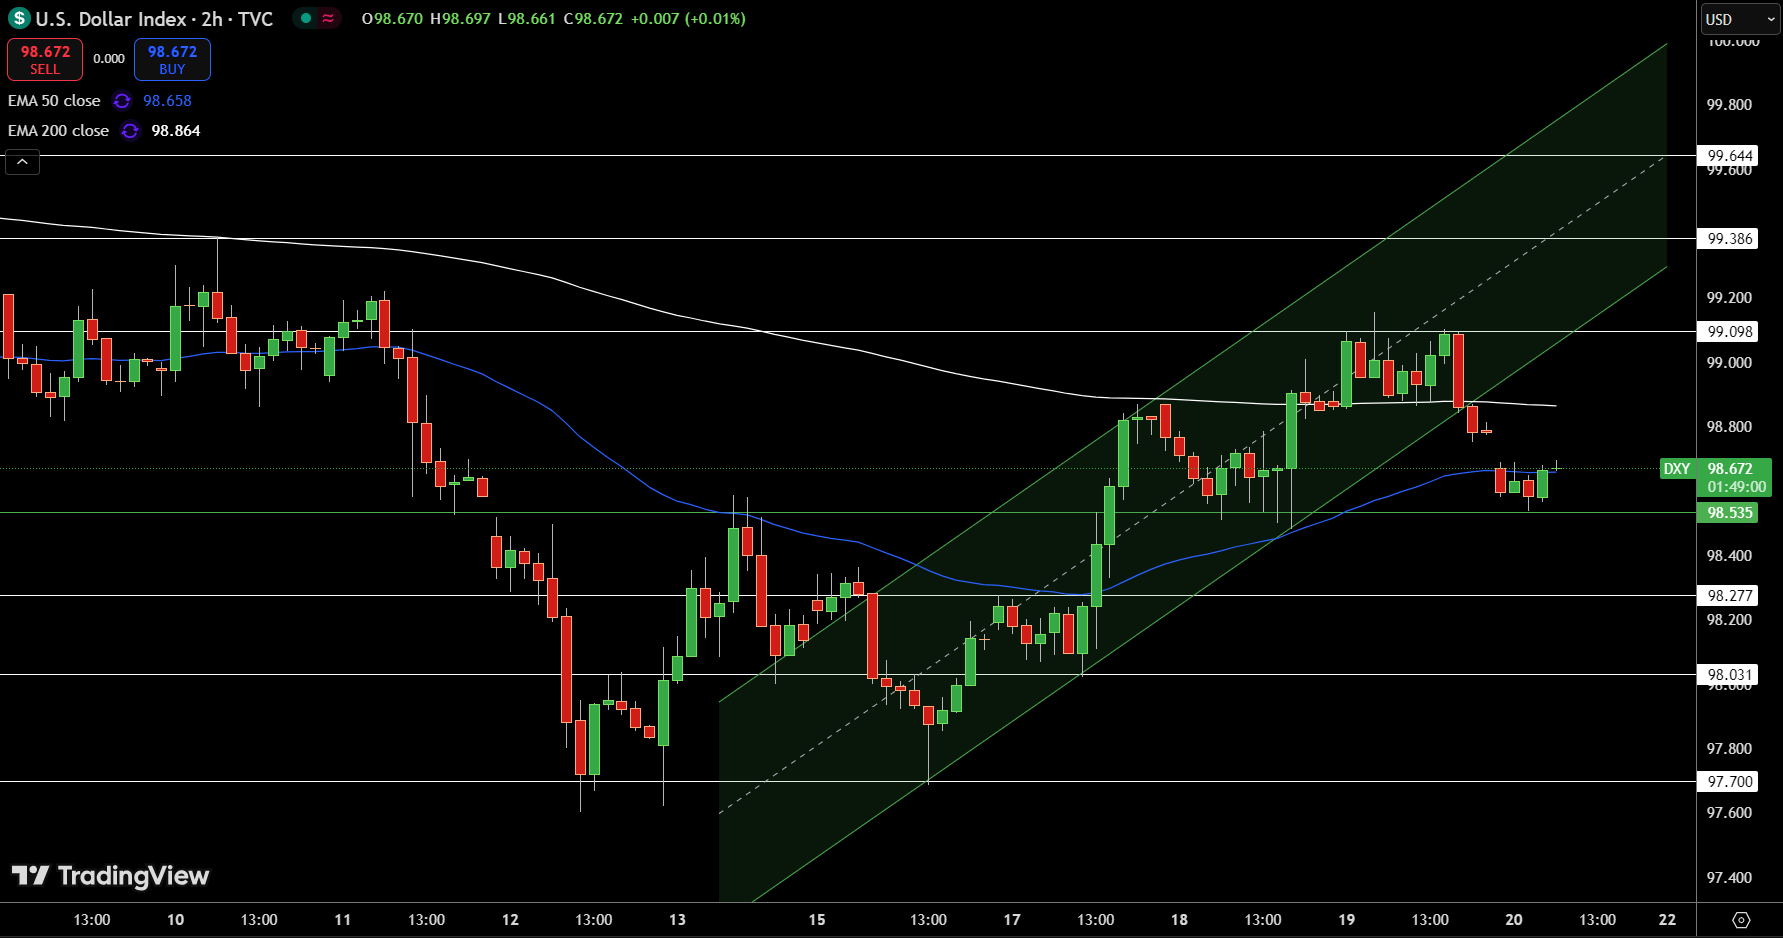1783x938 pixels.
Task: Select the EMA 50 close indicator label
Action: (x=54, y=101)
